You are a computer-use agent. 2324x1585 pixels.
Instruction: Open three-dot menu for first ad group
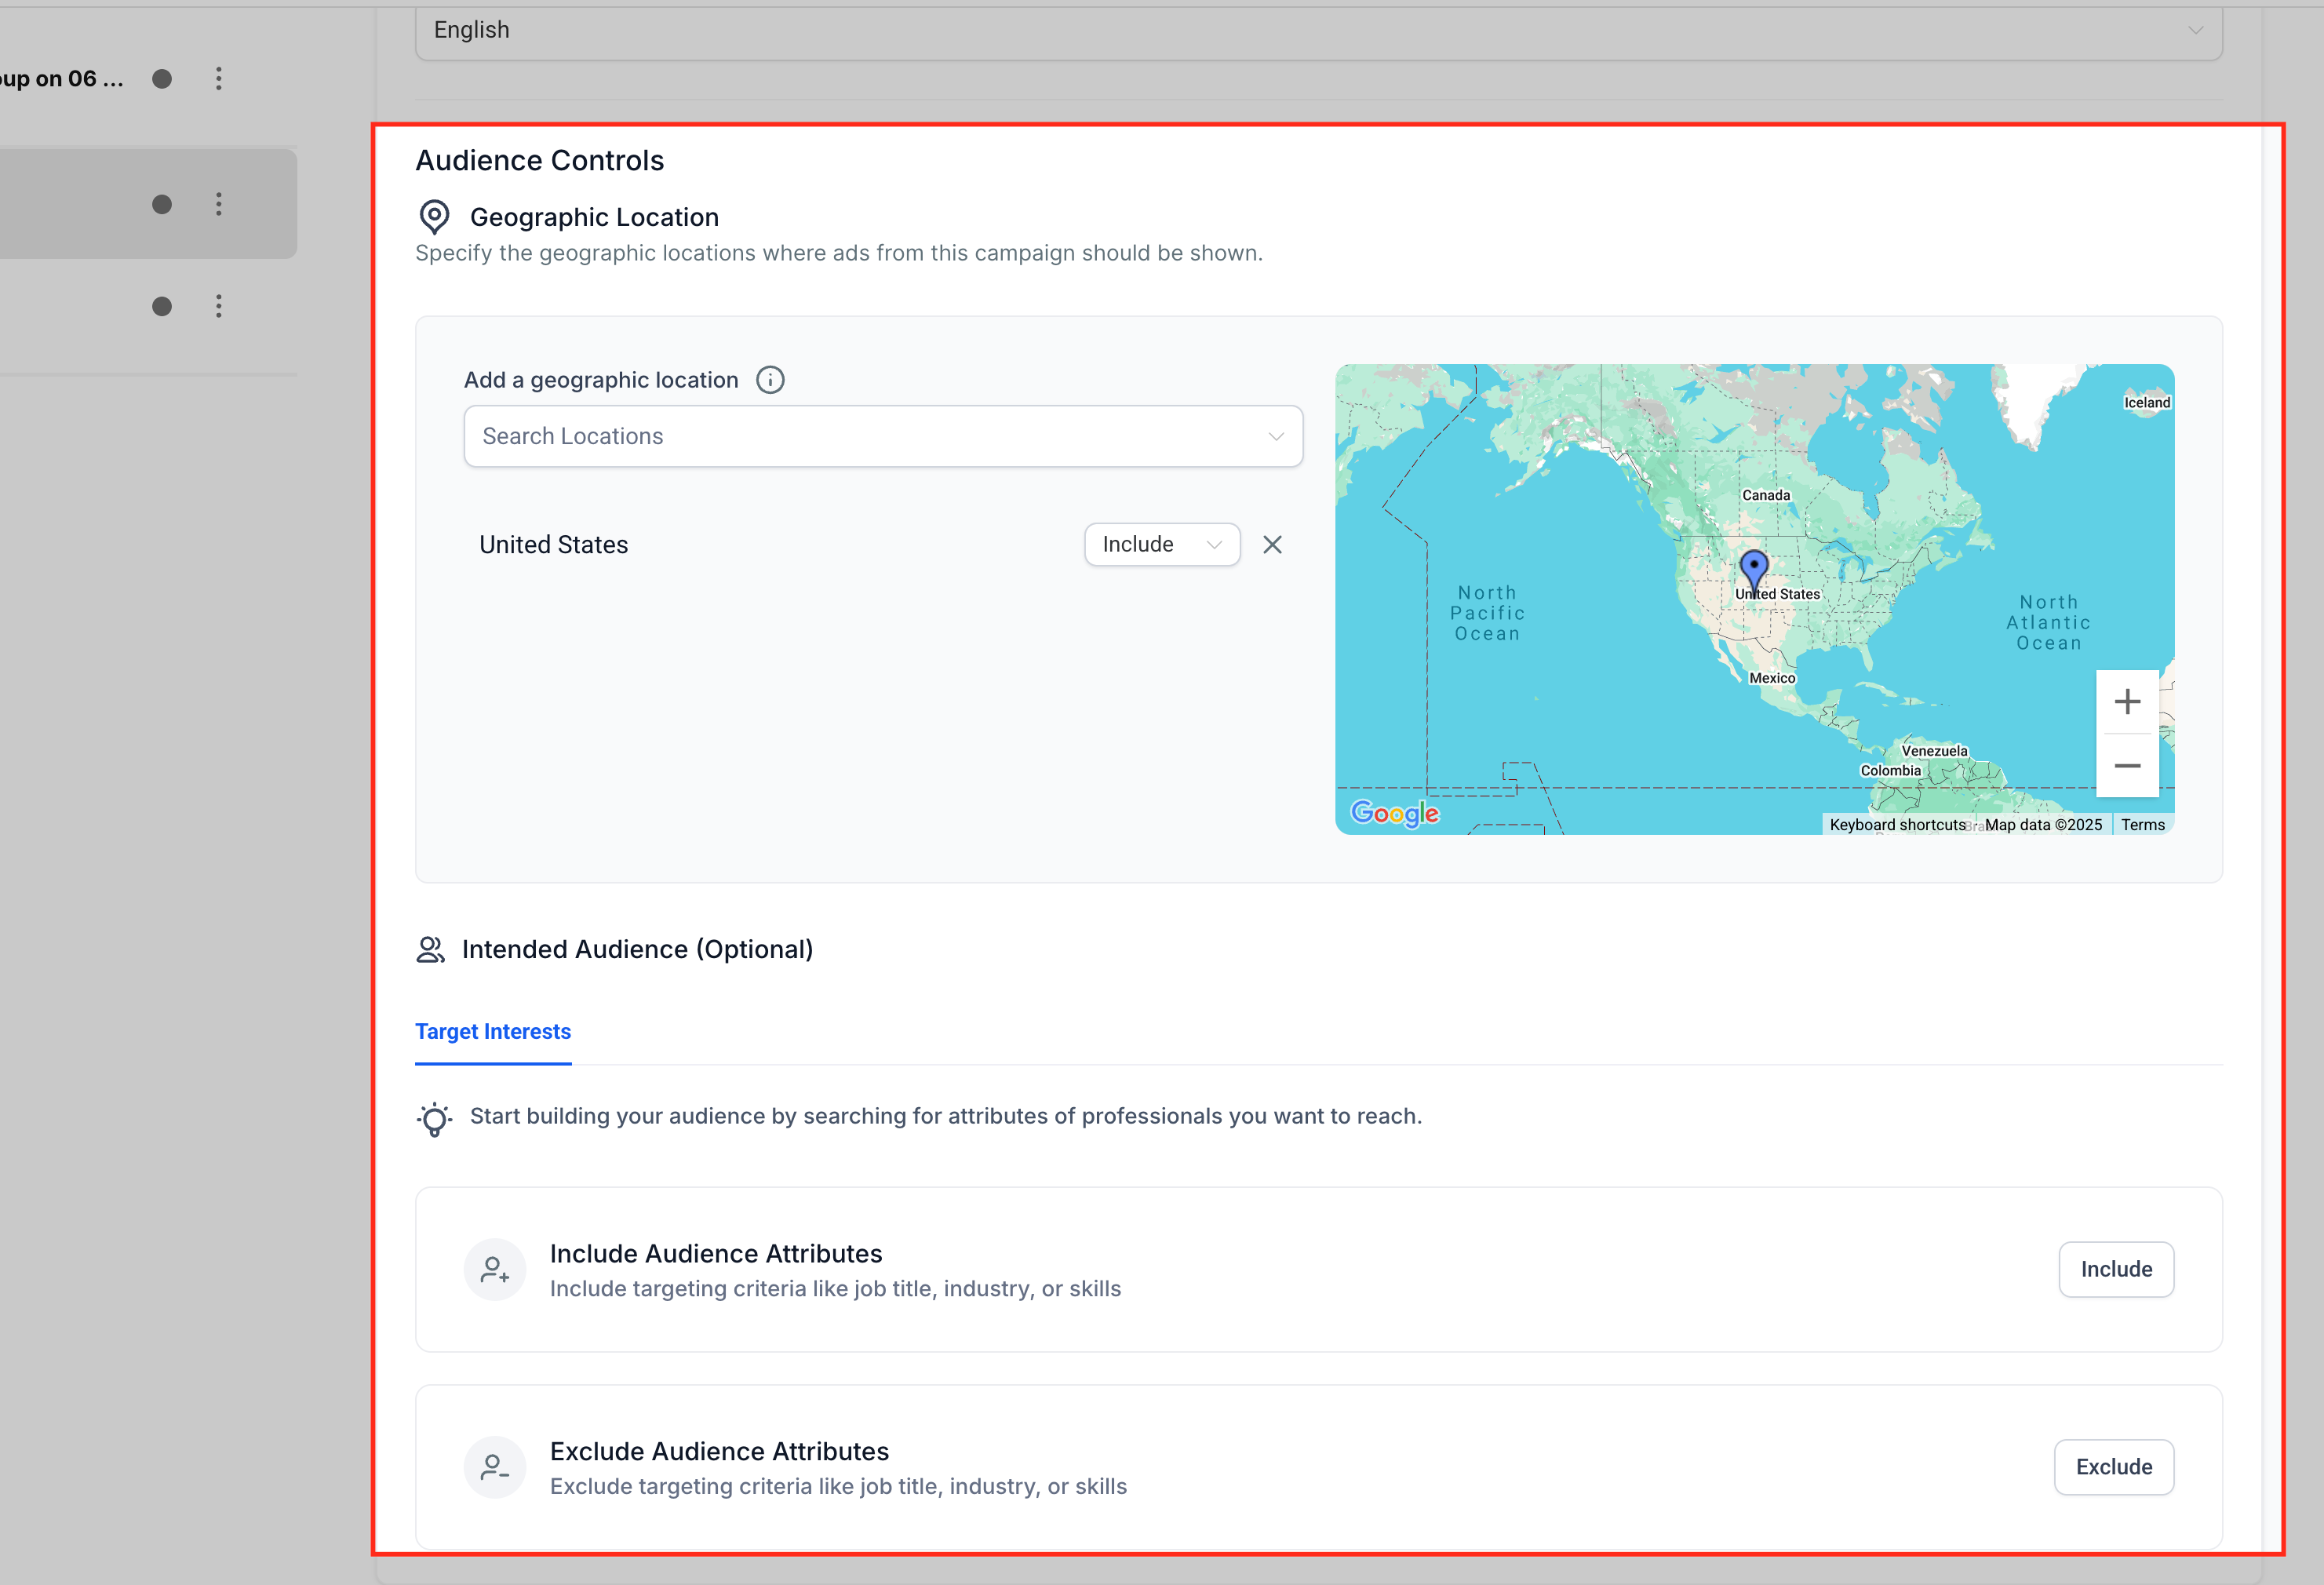pos(219,79)
